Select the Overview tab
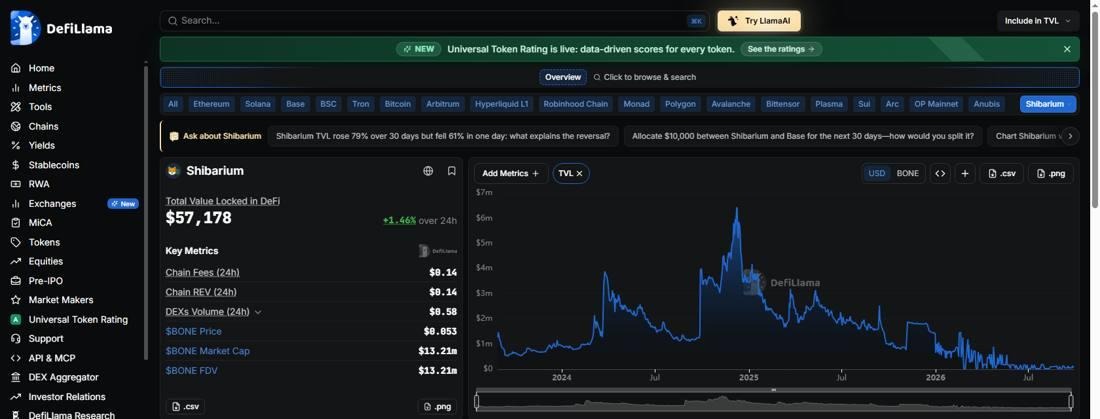1100x419 pixels. 563,77
